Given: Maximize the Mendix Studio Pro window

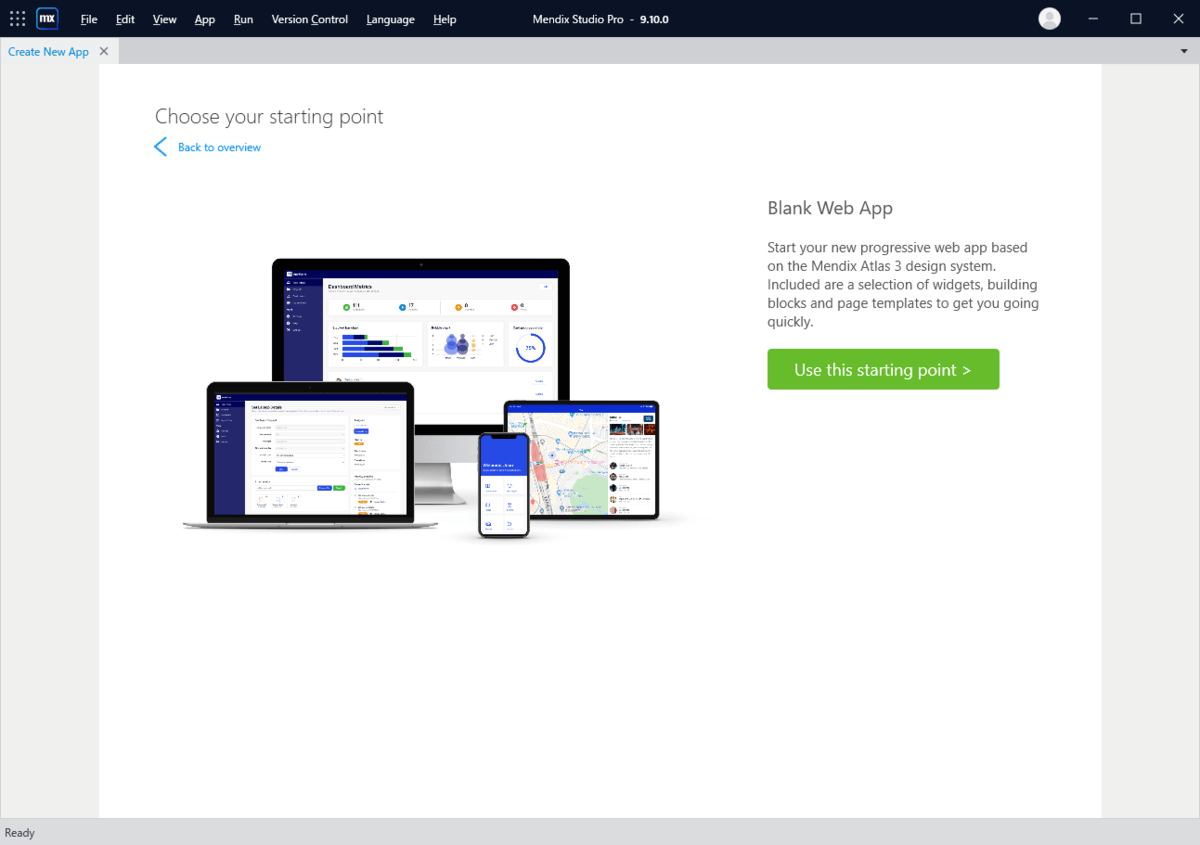Looking at the screenshot, I should pyautogui.click(x=1136, y=18).
